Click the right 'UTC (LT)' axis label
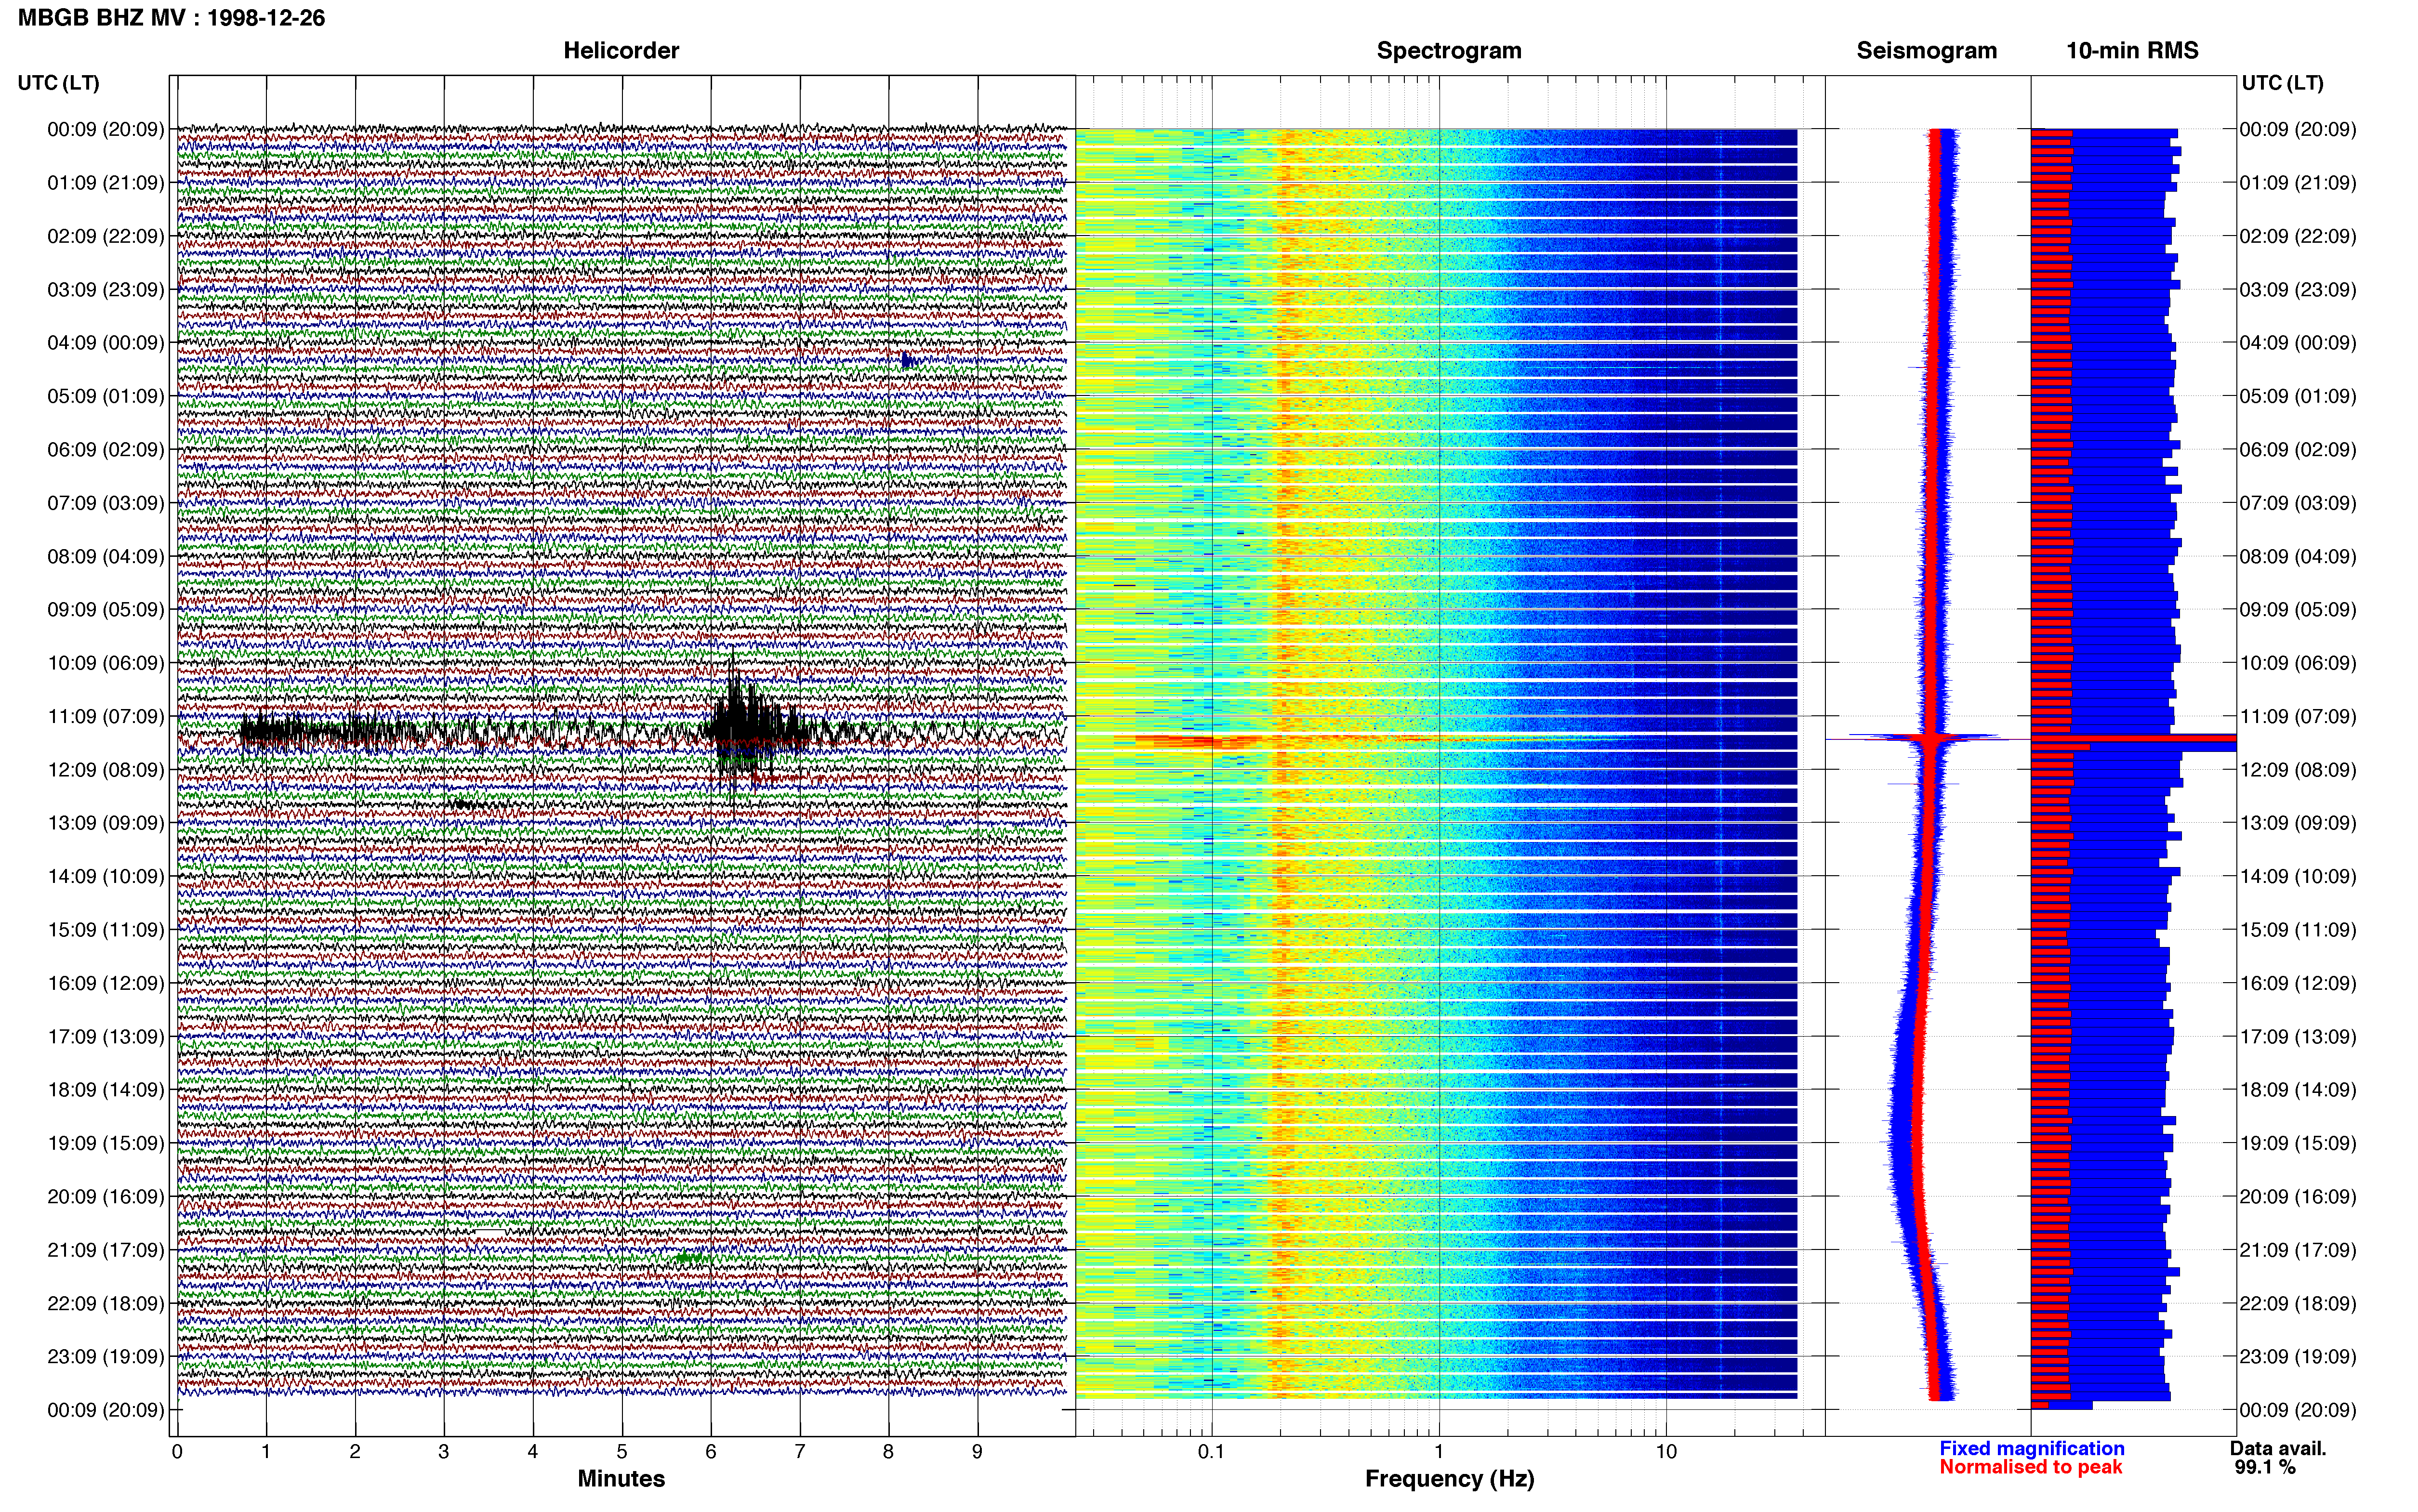The width and height of the screenshot is (2418, 1512). (x=2282, y=83)
